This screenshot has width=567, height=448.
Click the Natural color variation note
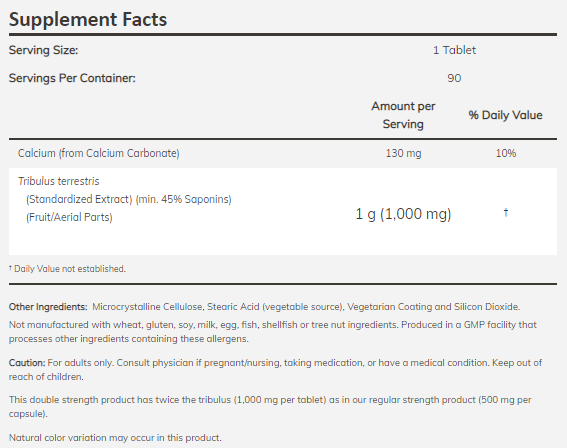click(x=115, y=438)
